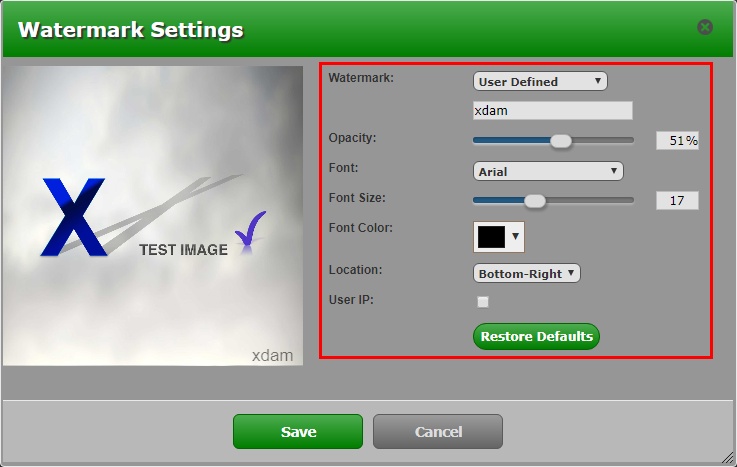Enable the User IP checkbox
737x467 pixels.
tap(483, 302)
